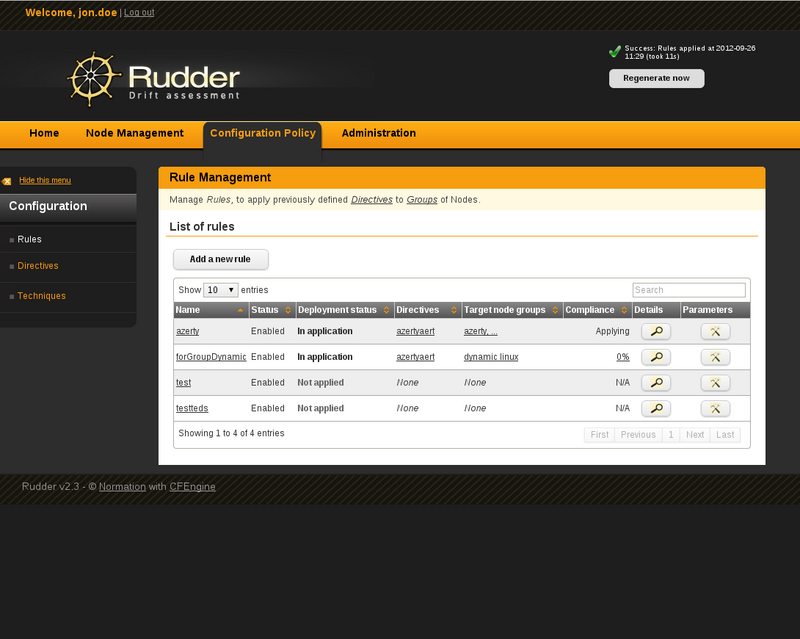Image resolution: width=800 pixels, height=639 pixels.
Task: Open details magnifier for testteds rule
Action: pyautogui.click(x=656, y=408)
